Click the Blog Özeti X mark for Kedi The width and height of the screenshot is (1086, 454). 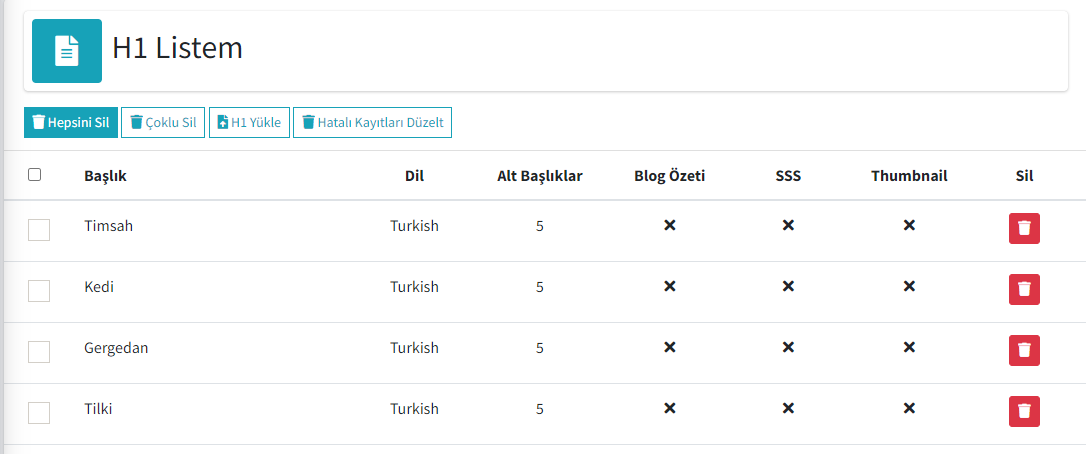tap(669, 286)
